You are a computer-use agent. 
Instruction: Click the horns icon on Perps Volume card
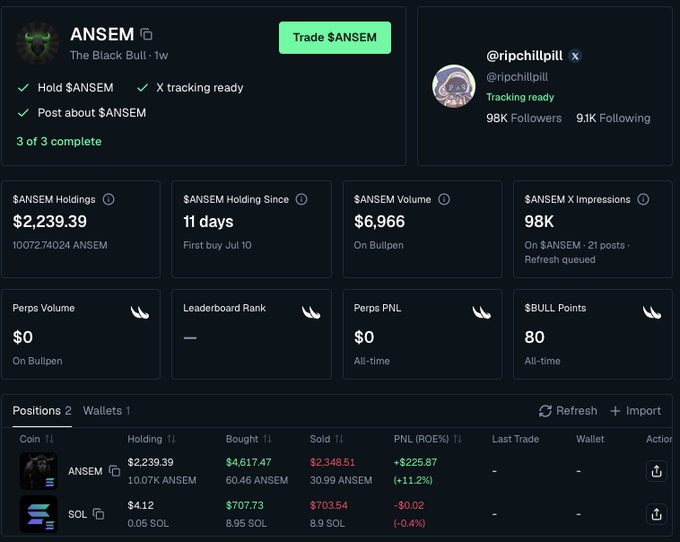[x=140, y=312]
